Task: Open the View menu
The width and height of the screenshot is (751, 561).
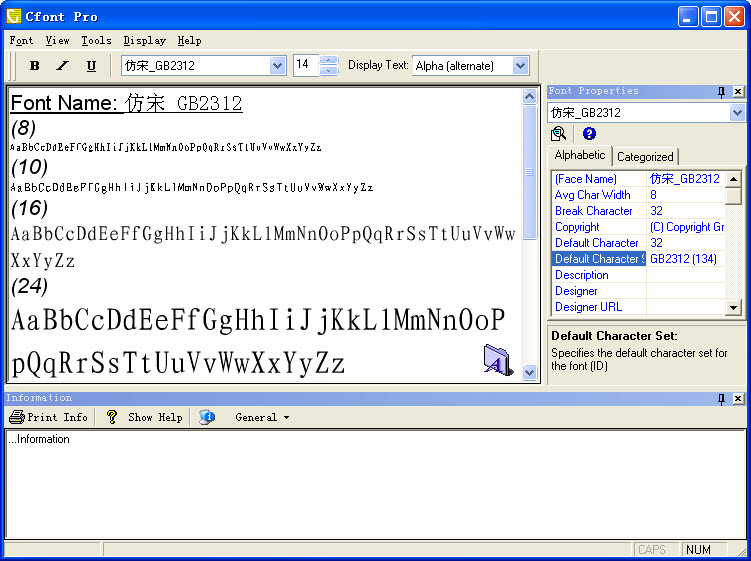Action: click(57, 41)
